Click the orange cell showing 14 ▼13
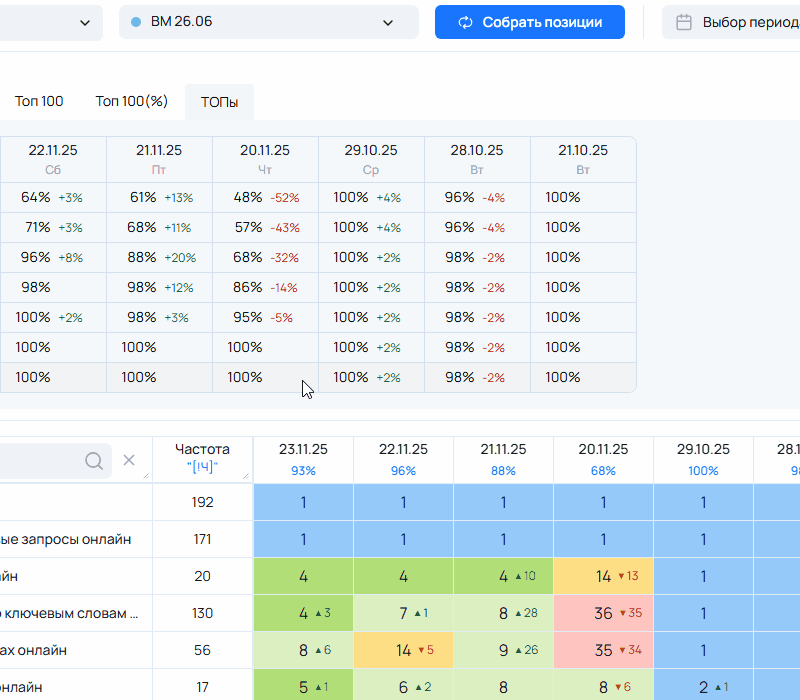 (603, 576)
